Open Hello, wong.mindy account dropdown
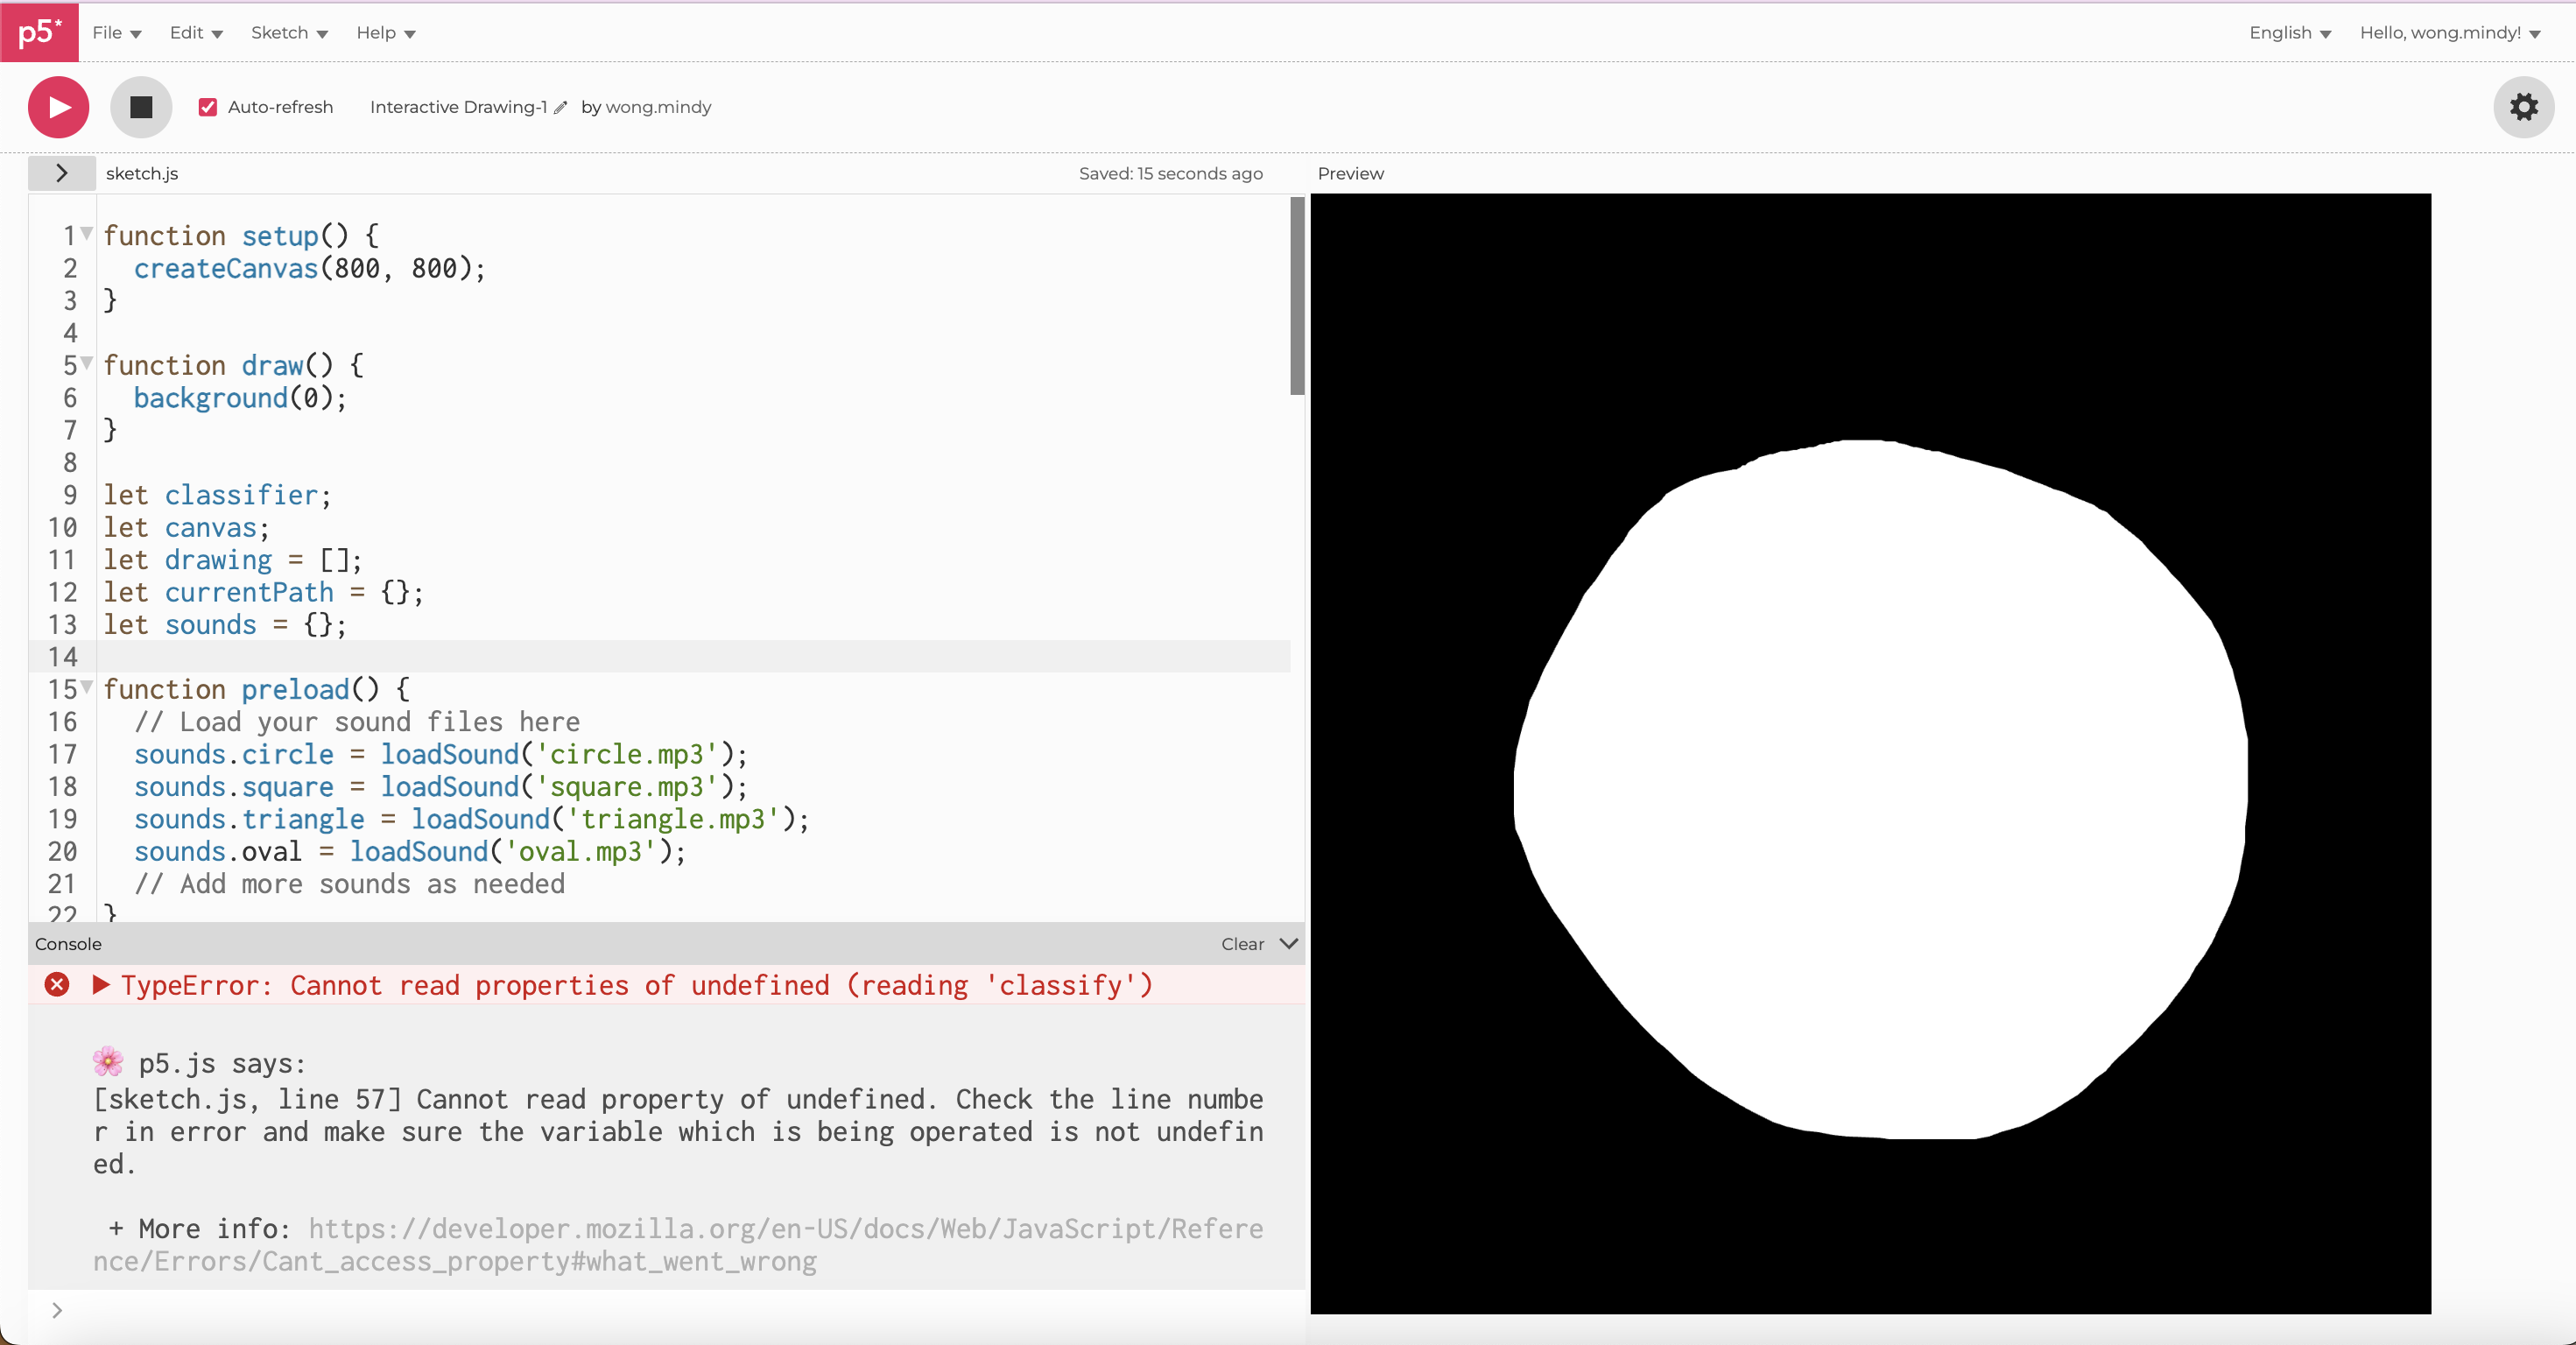2576x1345 pixels. pos(2449,33)
